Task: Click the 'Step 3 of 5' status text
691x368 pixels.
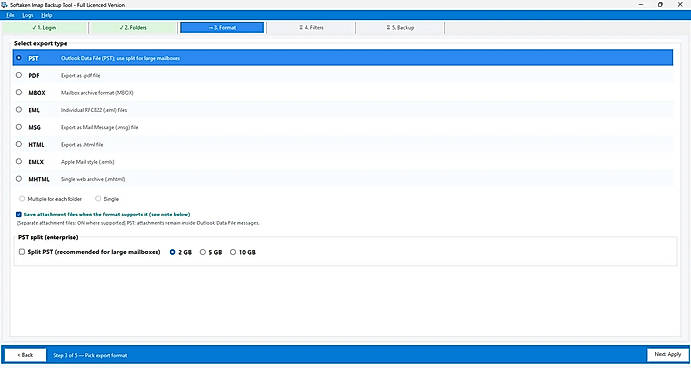Action: click(90, 355)
